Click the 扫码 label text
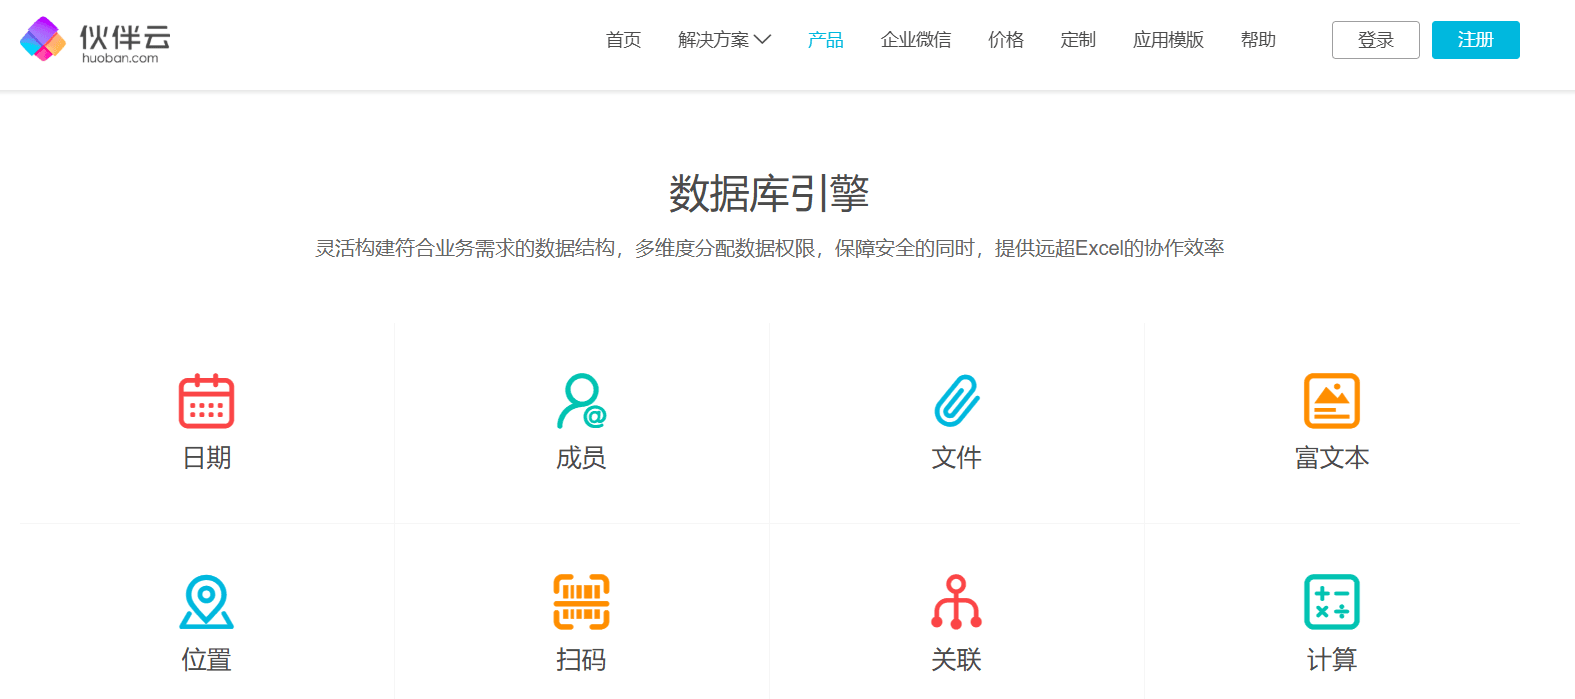 coord(582,660)
